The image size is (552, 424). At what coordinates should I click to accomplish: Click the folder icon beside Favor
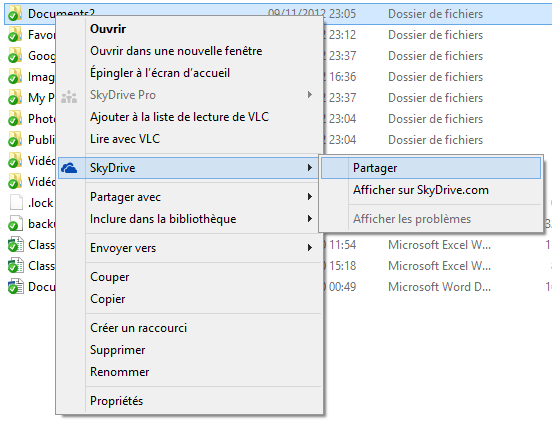(x=15, y=35)
